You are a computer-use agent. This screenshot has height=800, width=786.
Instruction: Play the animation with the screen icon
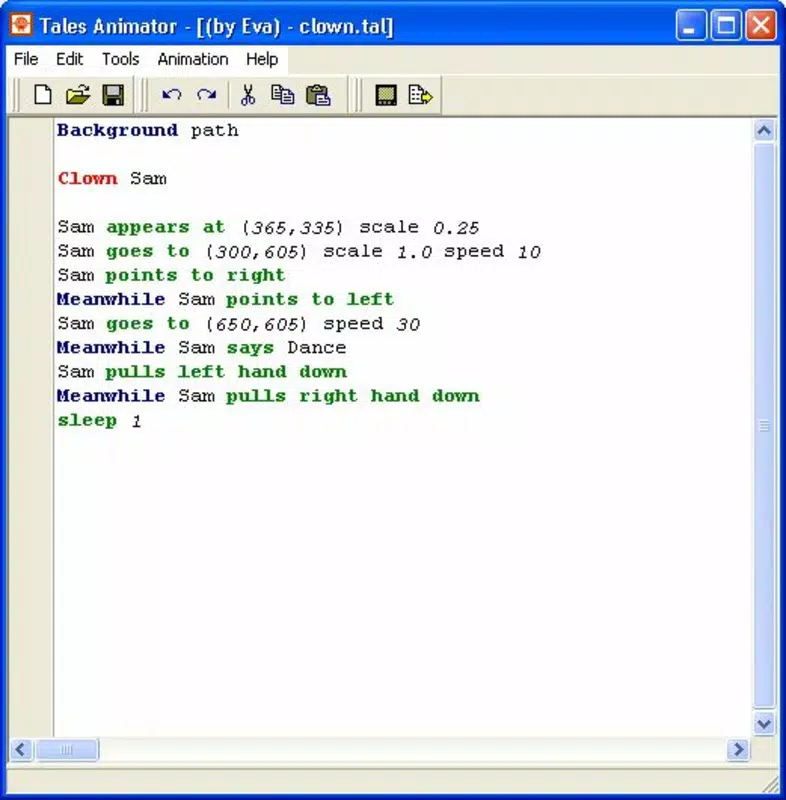click(x=386, y=95)
